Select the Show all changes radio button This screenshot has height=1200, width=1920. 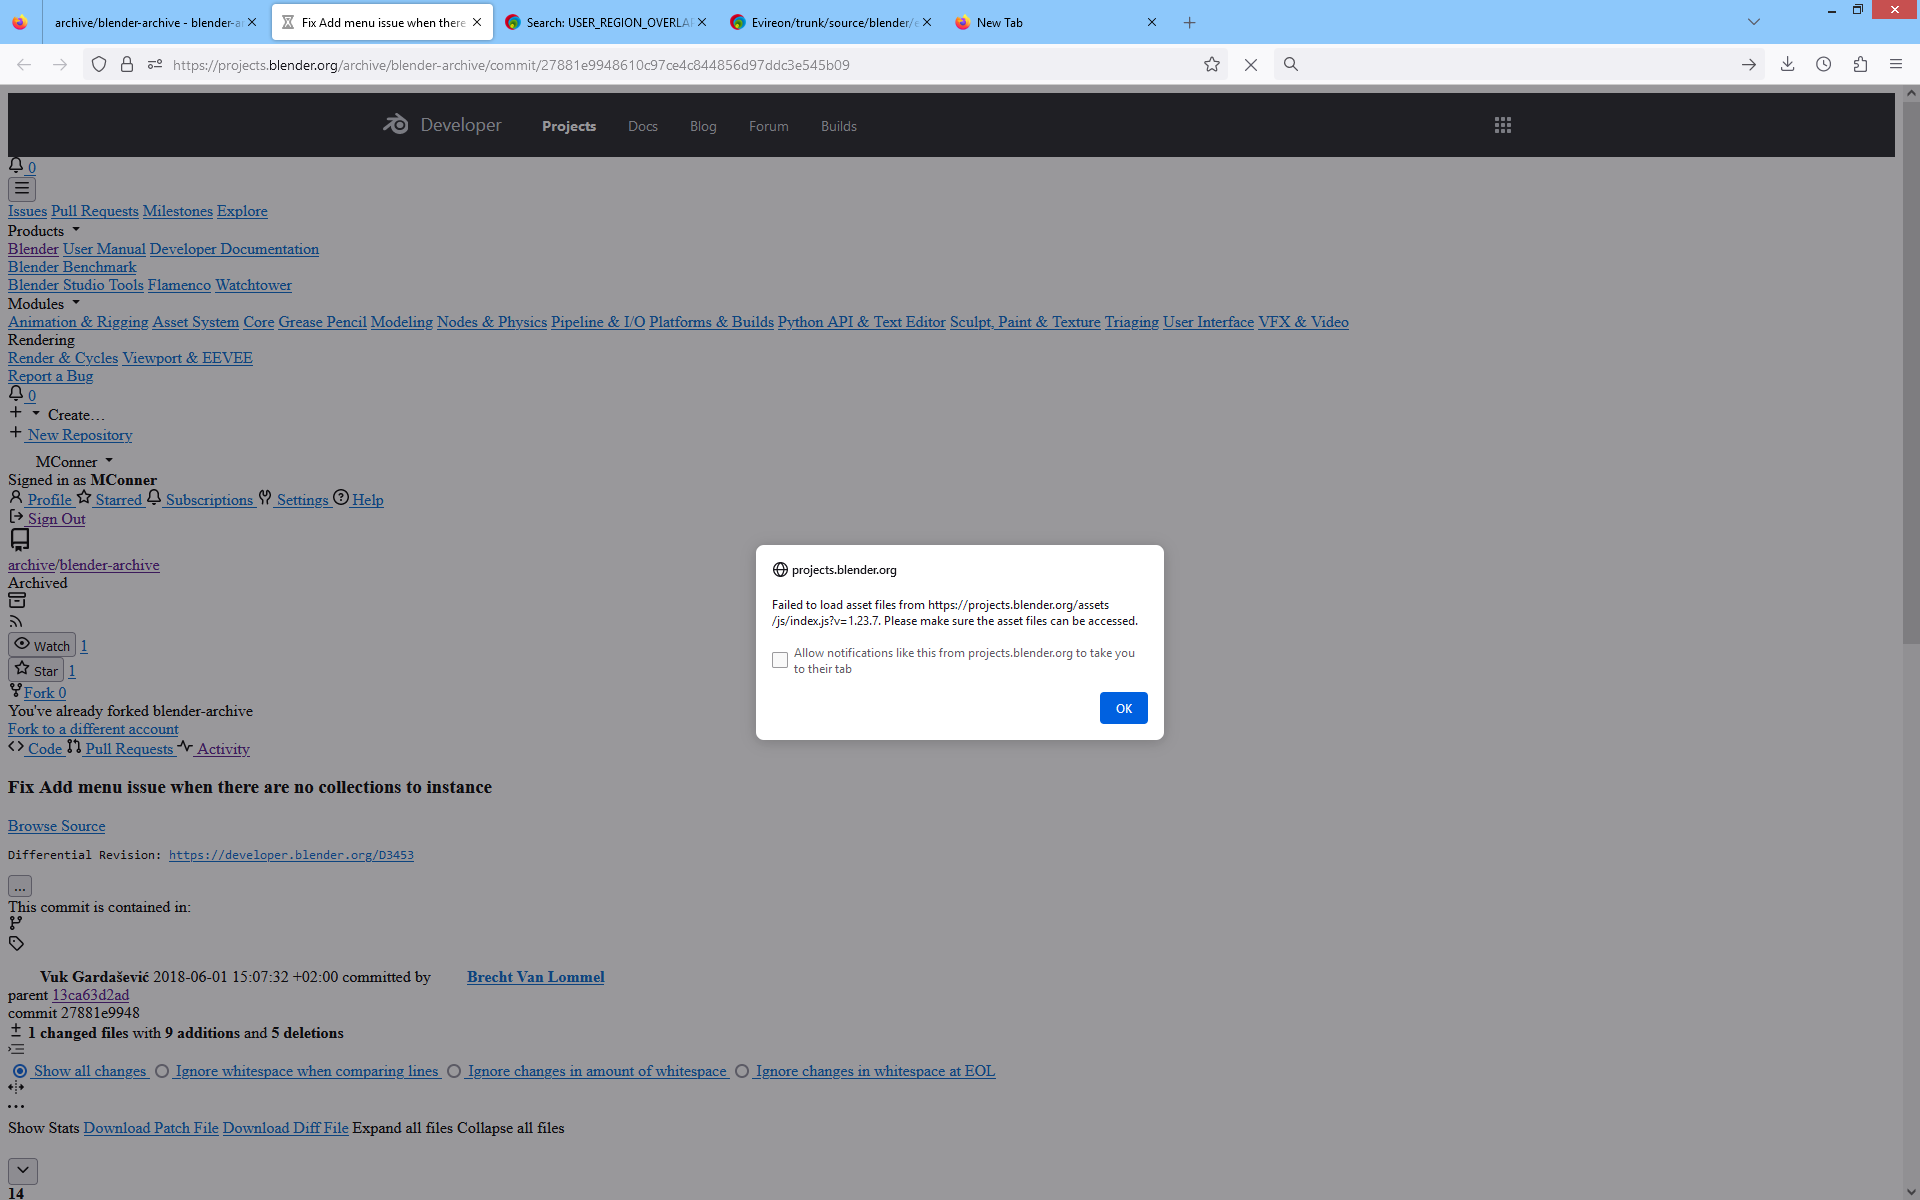pyautogui.click(x=20, y=1071)
